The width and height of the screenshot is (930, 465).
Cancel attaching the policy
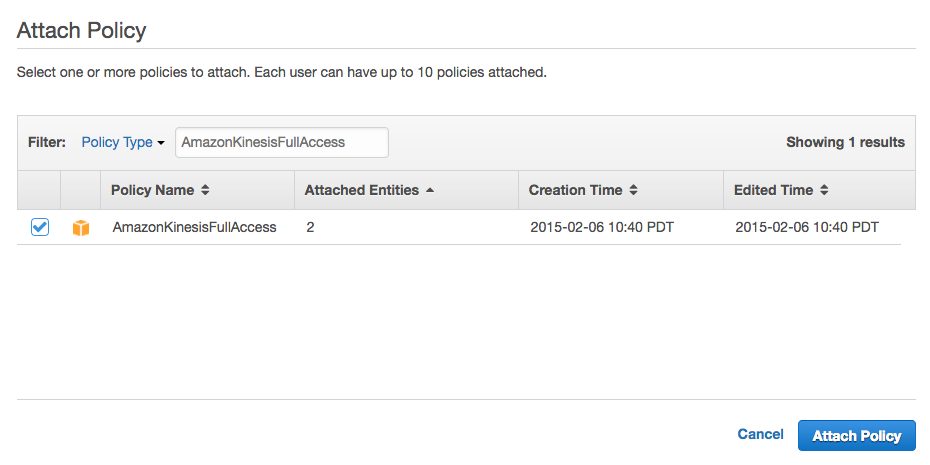click(760, 434)
